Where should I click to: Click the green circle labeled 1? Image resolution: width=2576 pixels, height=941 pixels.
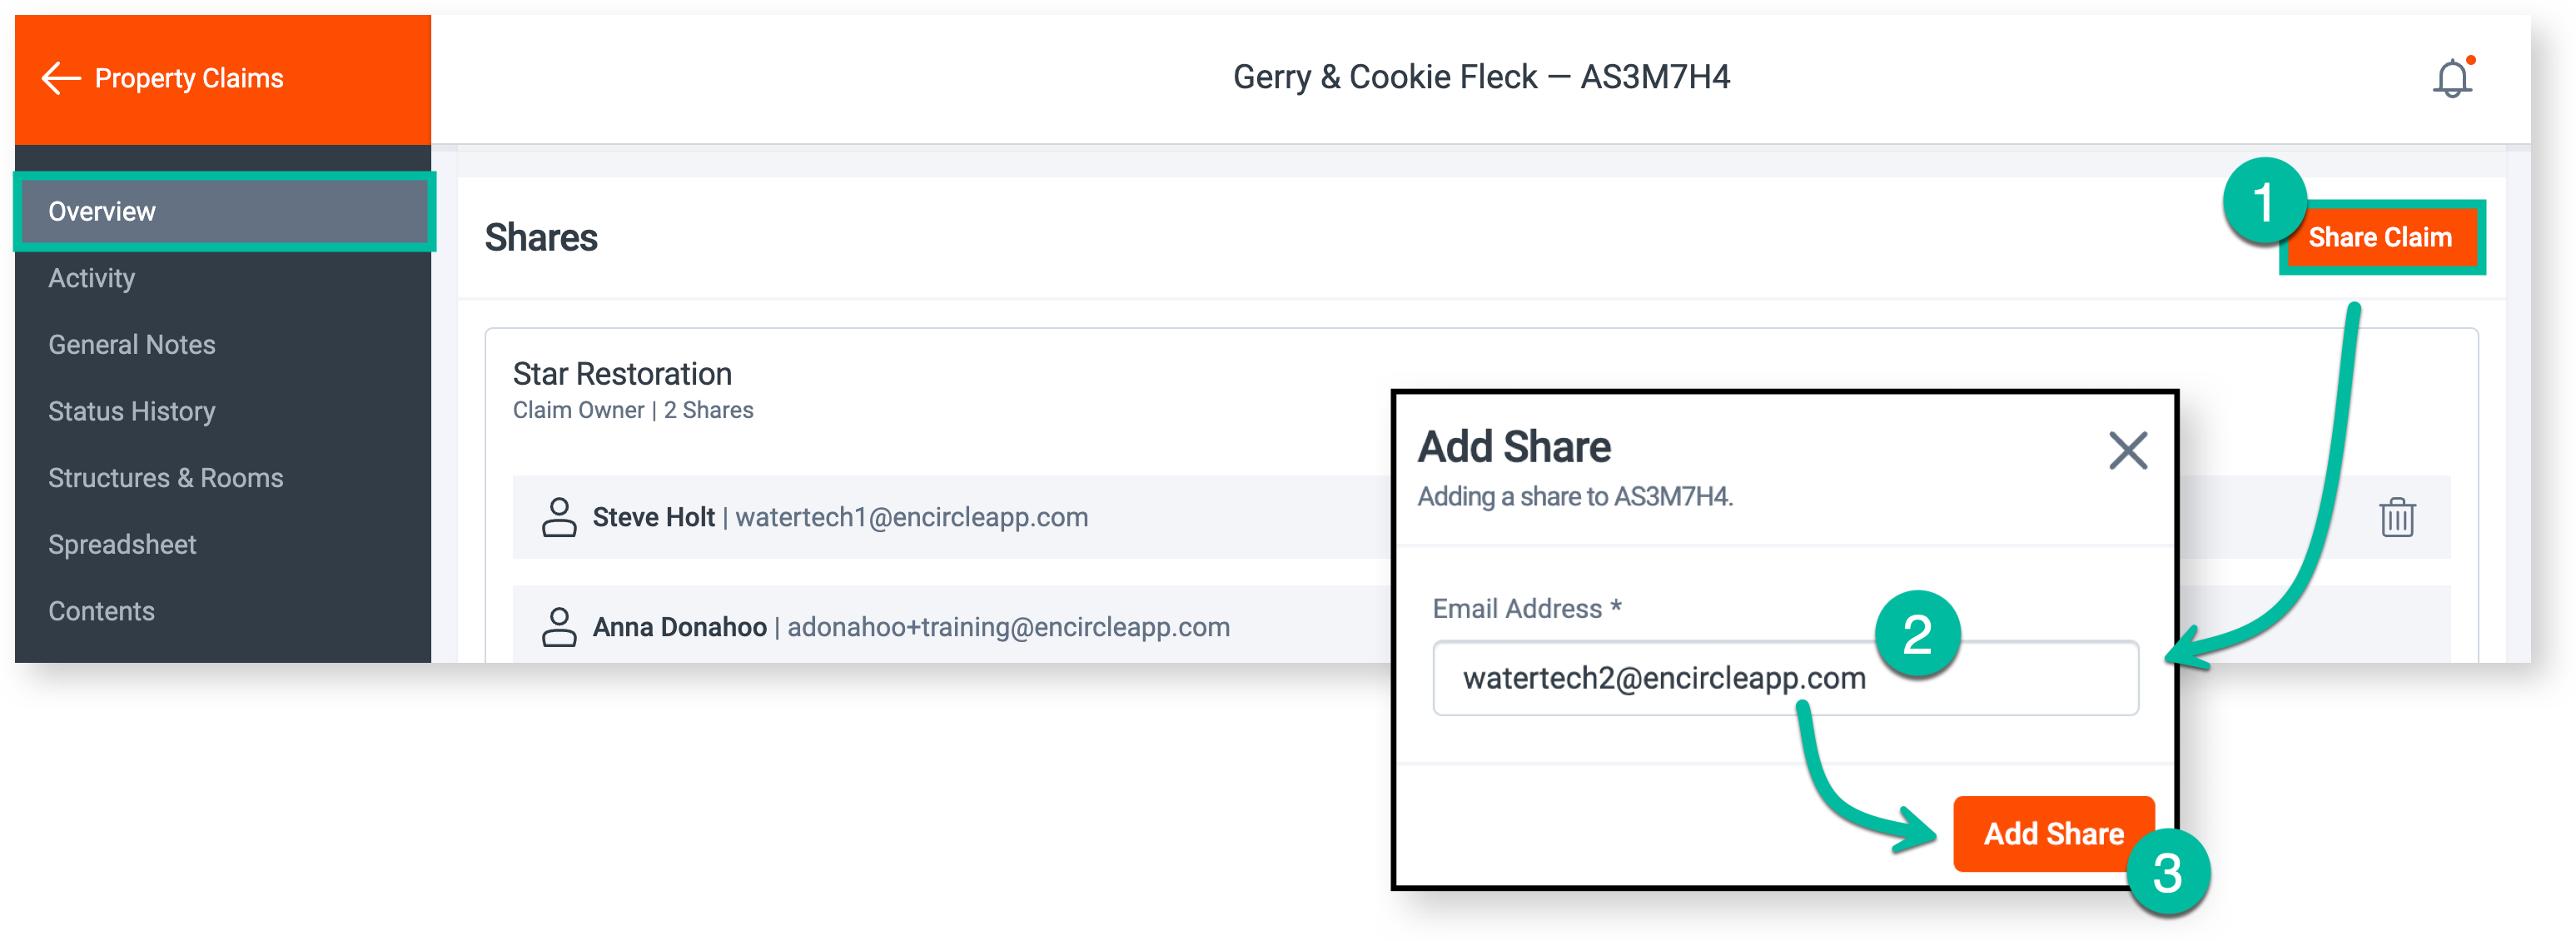[2266, 202]
